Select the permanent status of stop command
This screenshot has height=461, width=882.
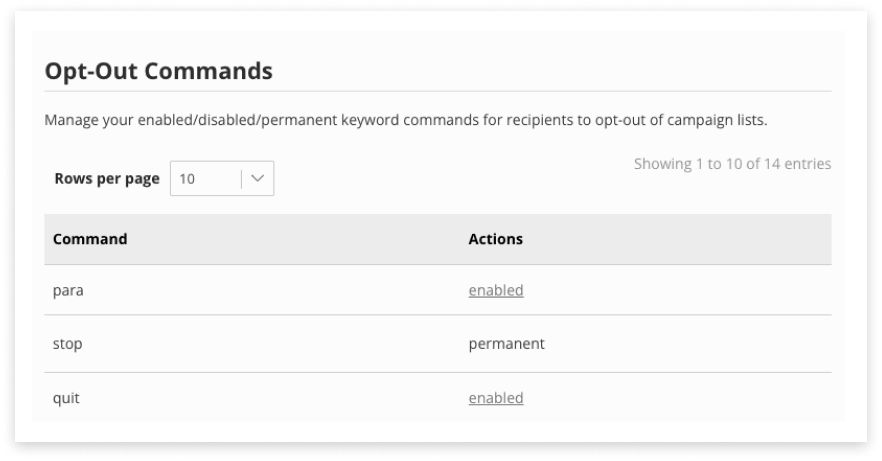point(506,344)
